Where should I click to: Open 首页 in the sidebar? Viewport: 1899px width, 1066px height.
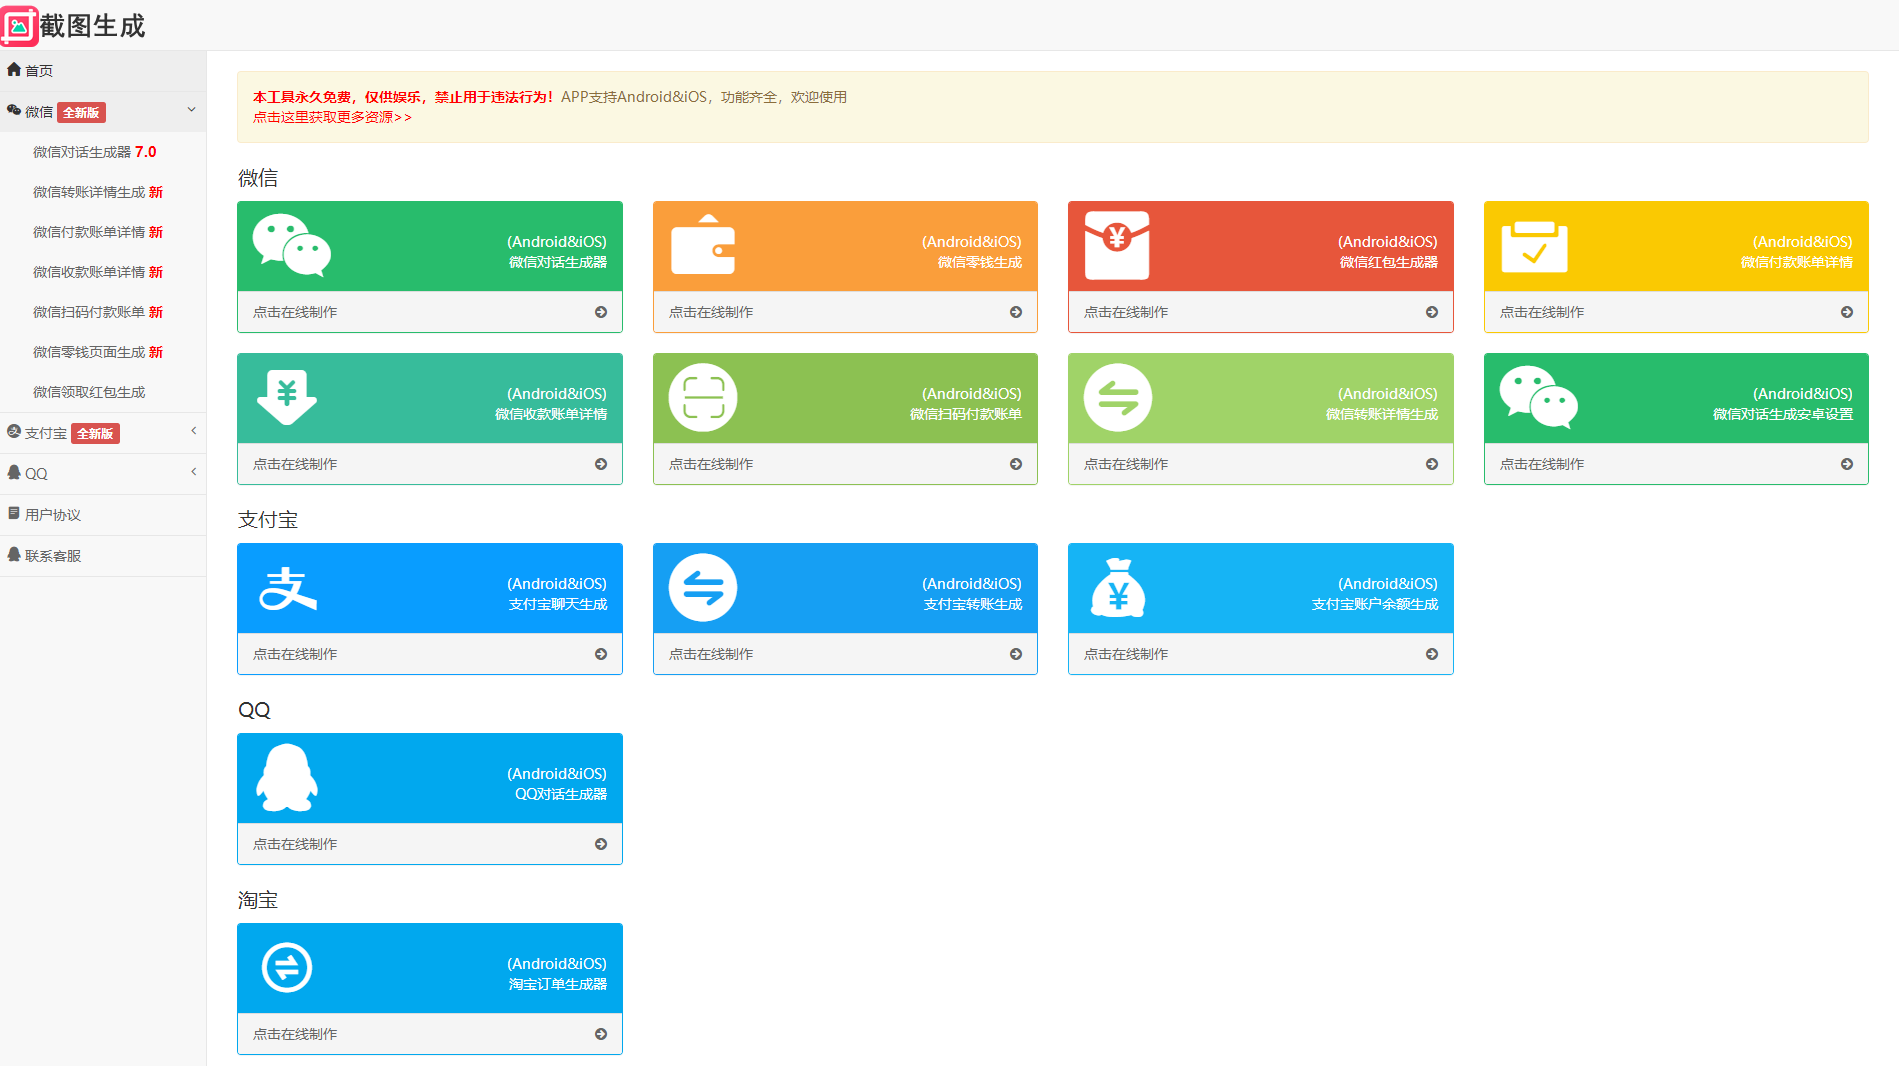[39, 71]
